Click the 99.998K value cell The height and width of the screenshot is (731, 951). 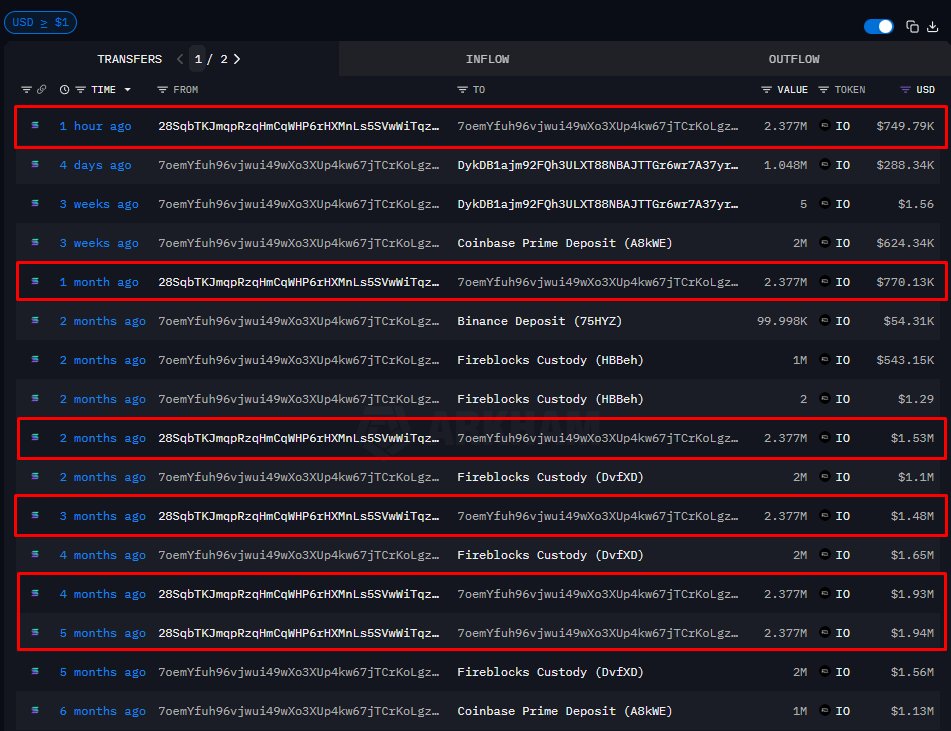pyautogui.click(x=782, y=321)
